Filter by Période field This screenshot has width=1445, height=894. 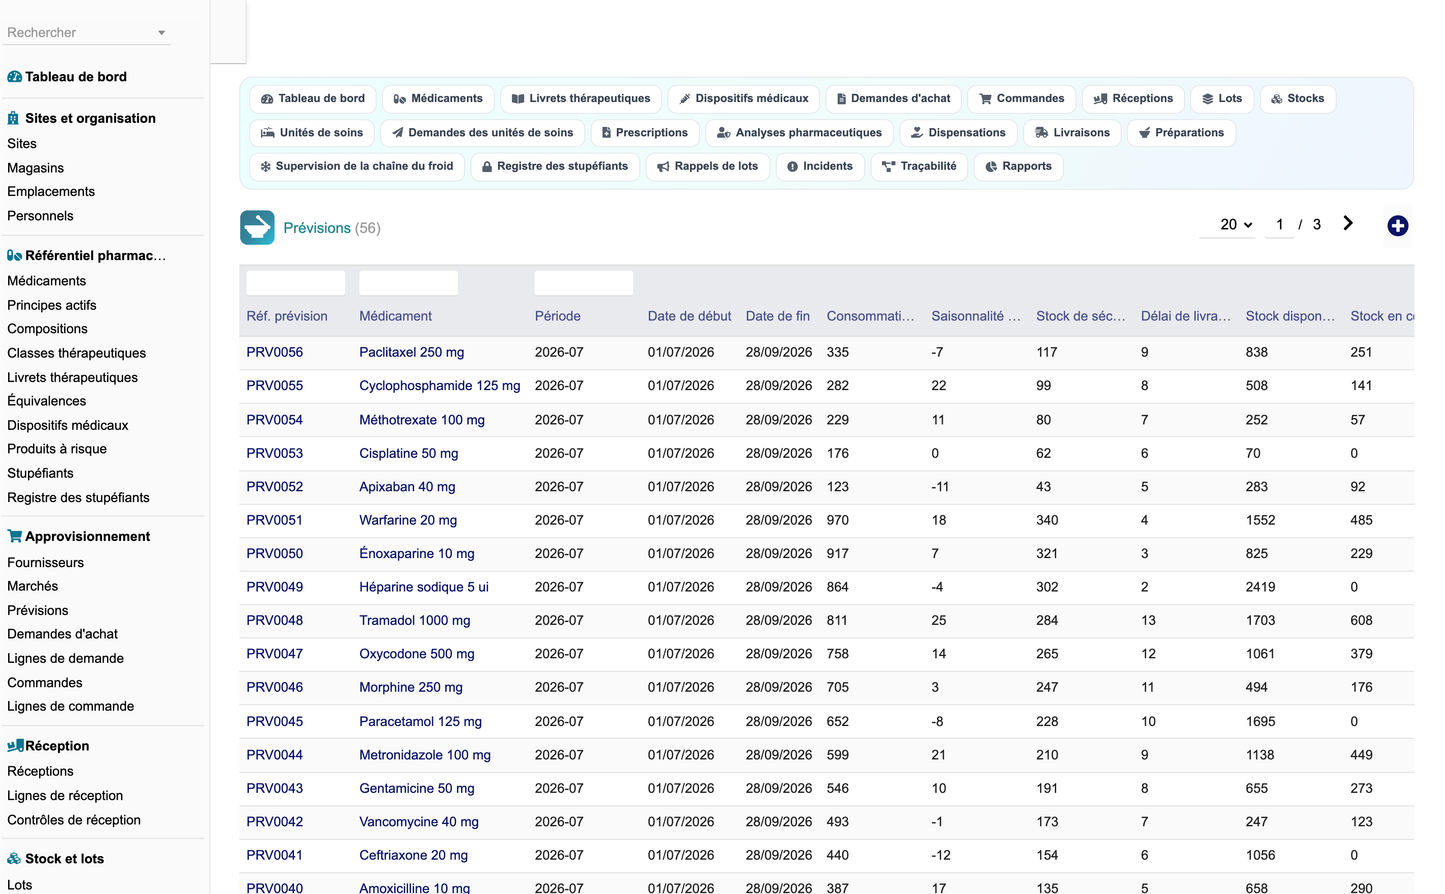[584, 283]
